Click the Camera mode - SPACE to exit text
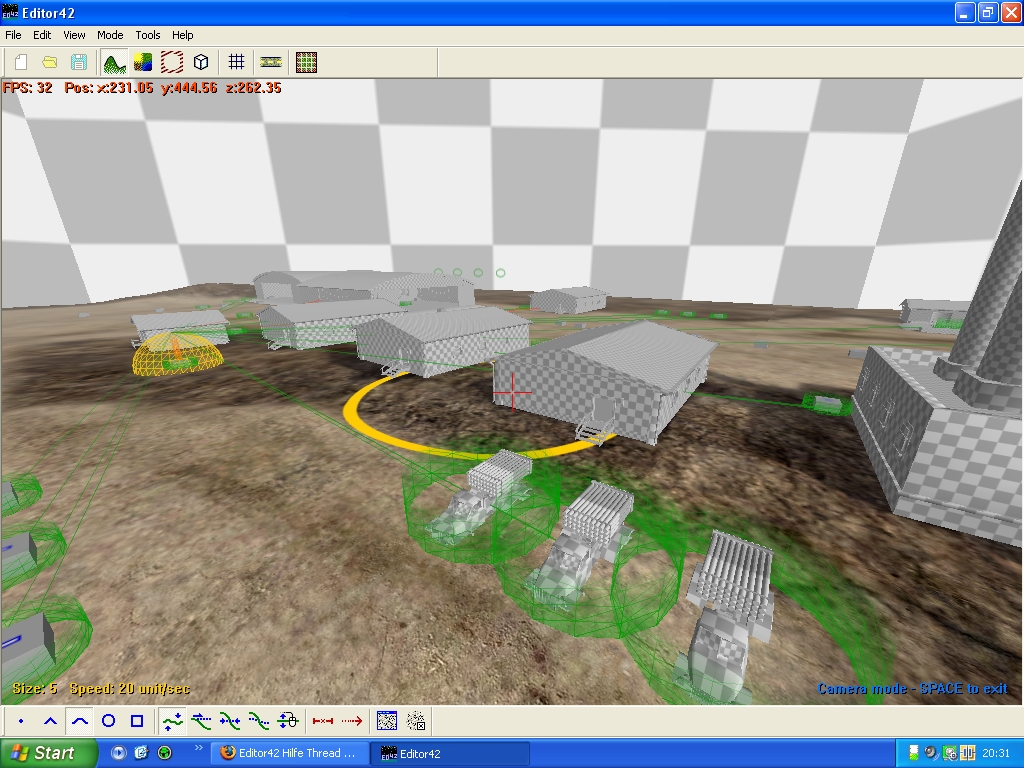 (912, 688)
